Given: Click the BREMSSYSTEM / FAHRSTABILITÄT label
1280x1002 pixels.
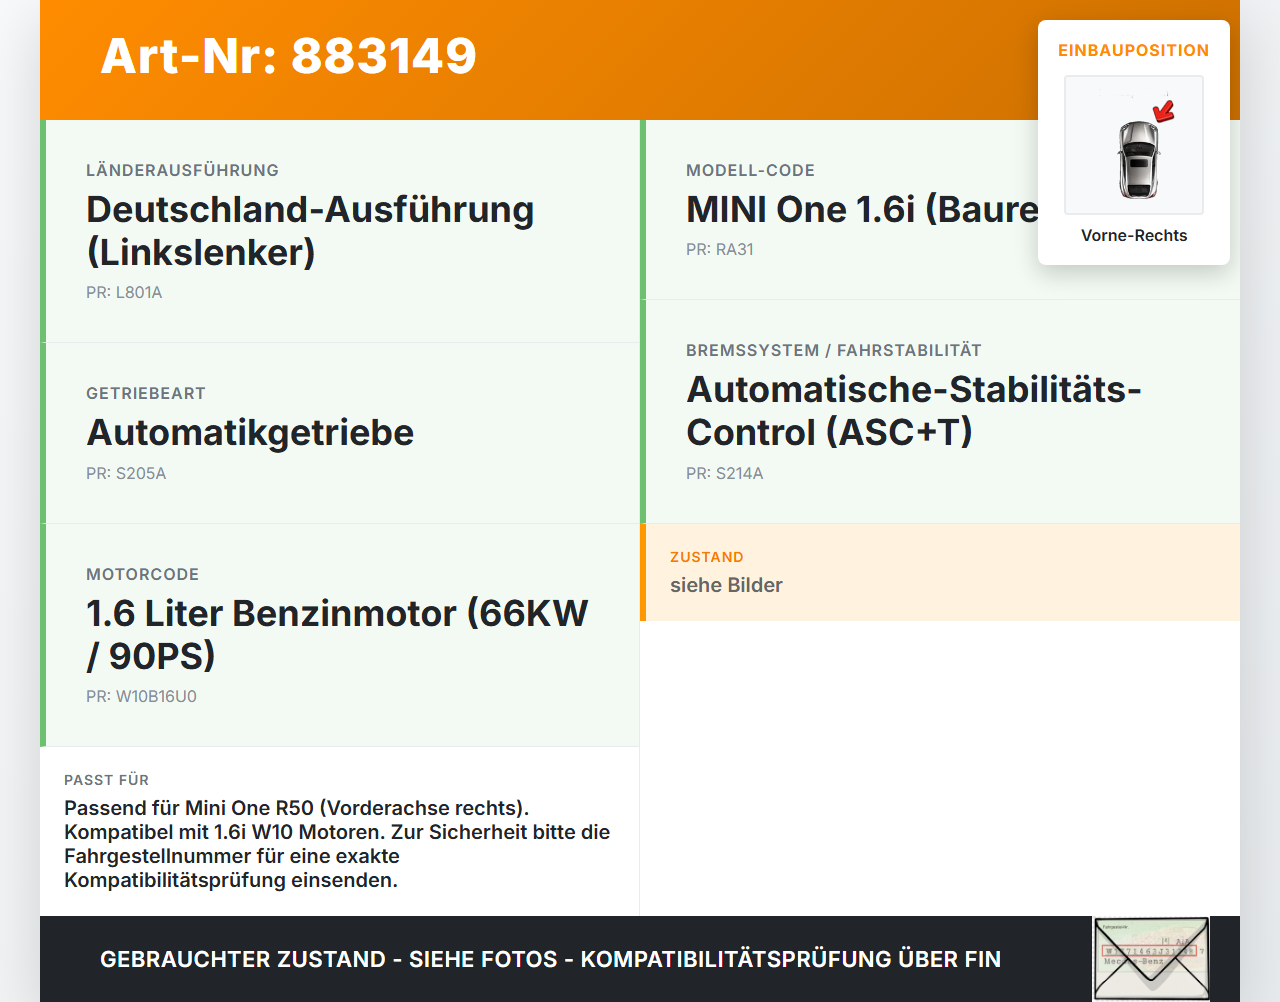Looking at the screenshot, I should (834, 350).
